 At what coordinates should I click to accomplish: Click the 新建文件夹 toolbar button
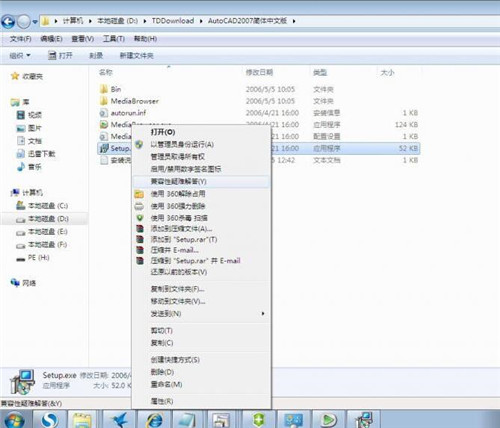(136, 55)
